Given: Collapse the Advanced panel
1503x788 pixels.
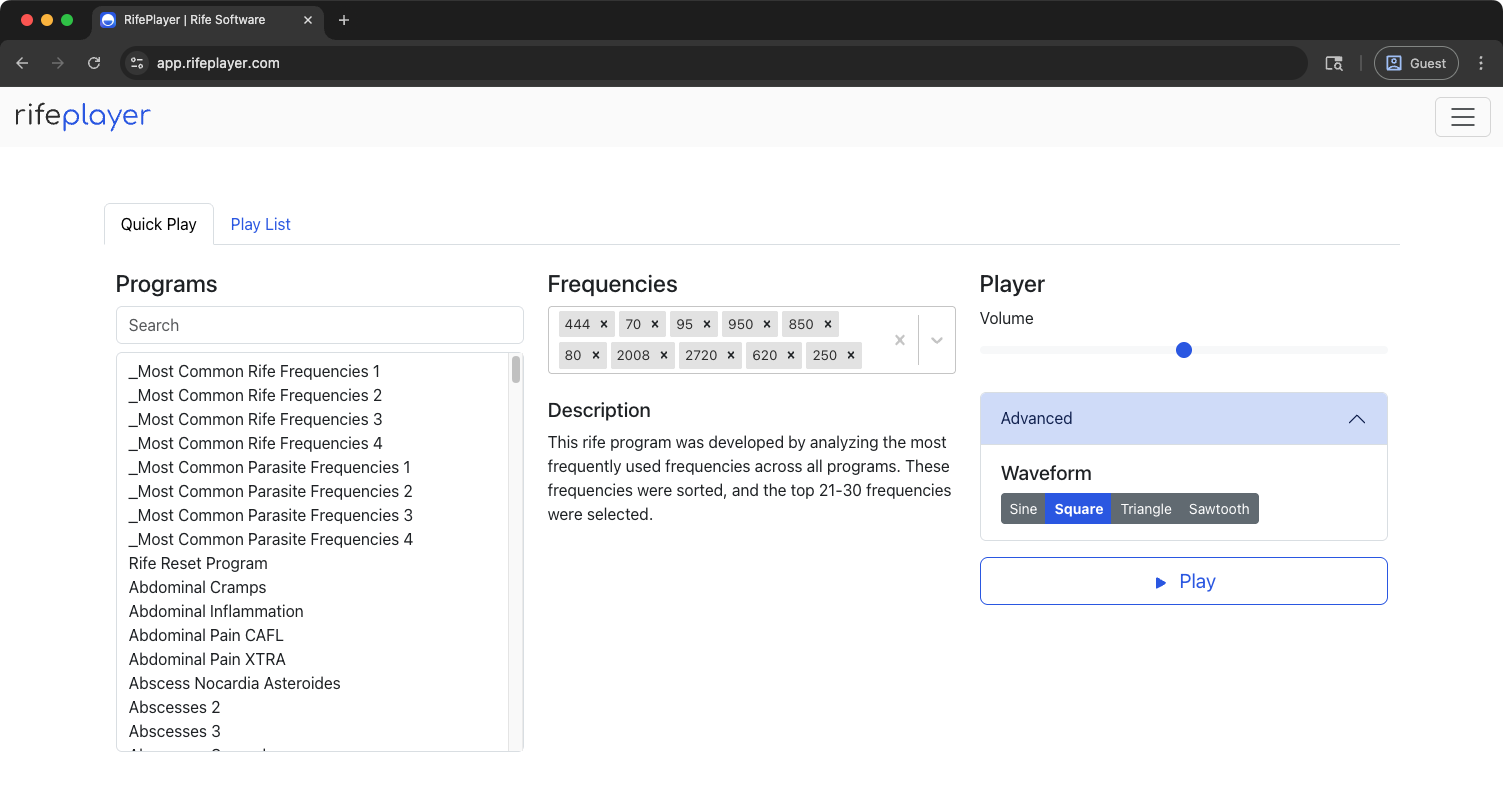Looking at the screenshot, I should (x=1357, y=419).
